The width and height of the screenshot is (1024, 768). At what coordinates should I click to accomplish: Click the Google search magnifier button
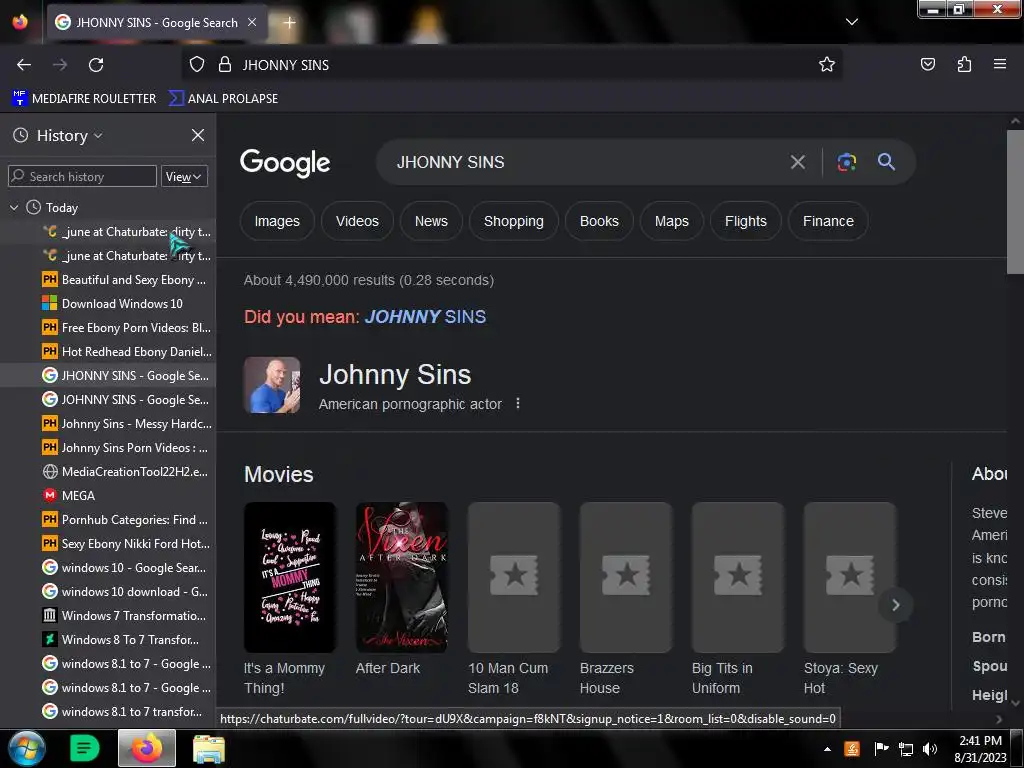pos(886,162)
